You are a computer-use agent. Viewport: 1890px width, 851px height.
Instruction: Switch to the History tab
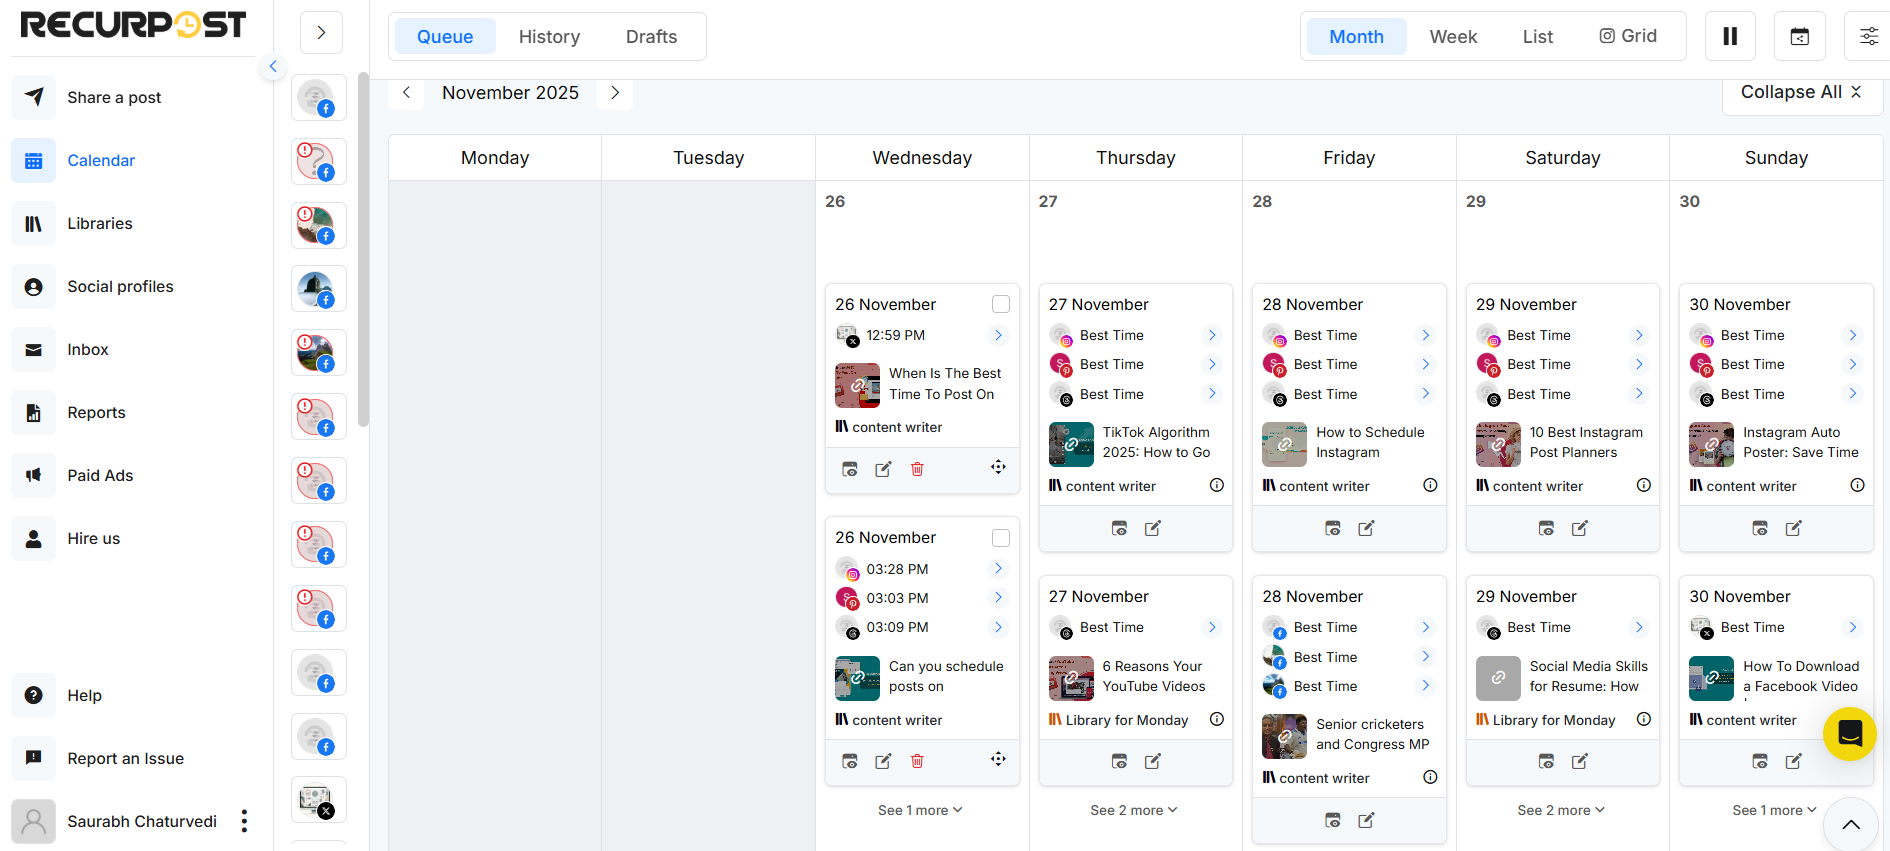coord(549,37)
